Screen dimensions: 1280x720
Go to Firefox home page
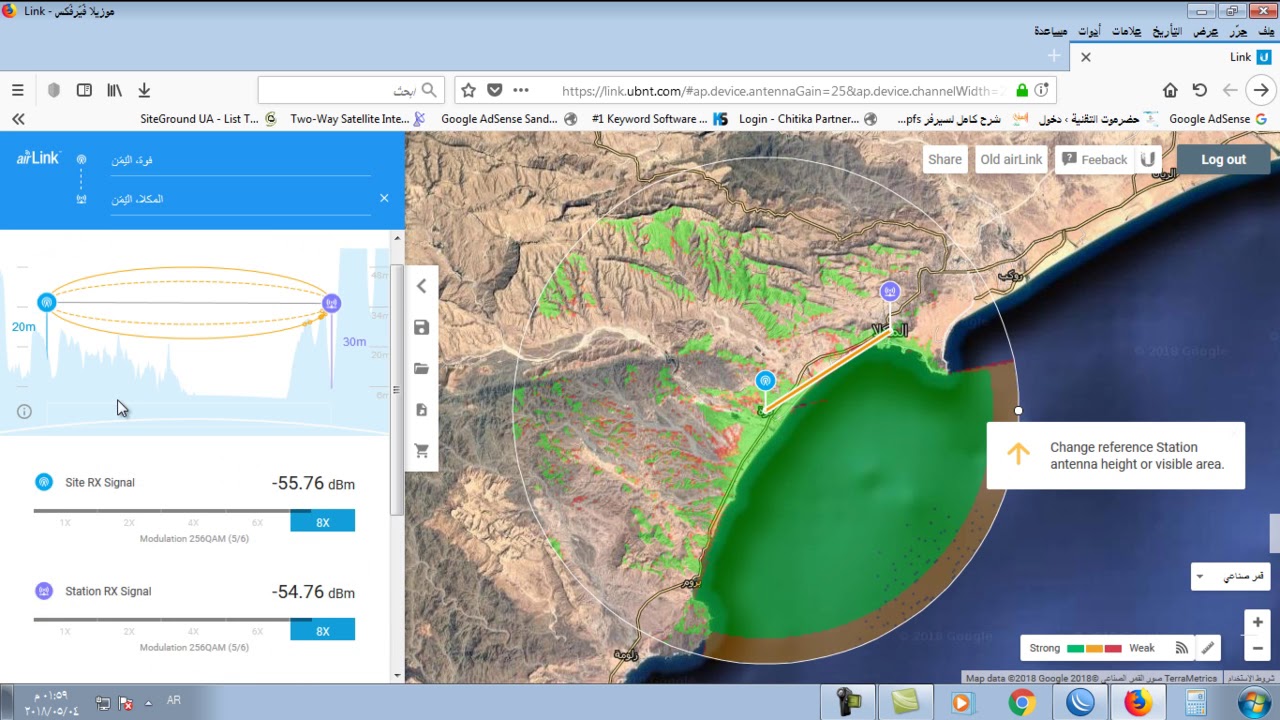coord(1170,90)
